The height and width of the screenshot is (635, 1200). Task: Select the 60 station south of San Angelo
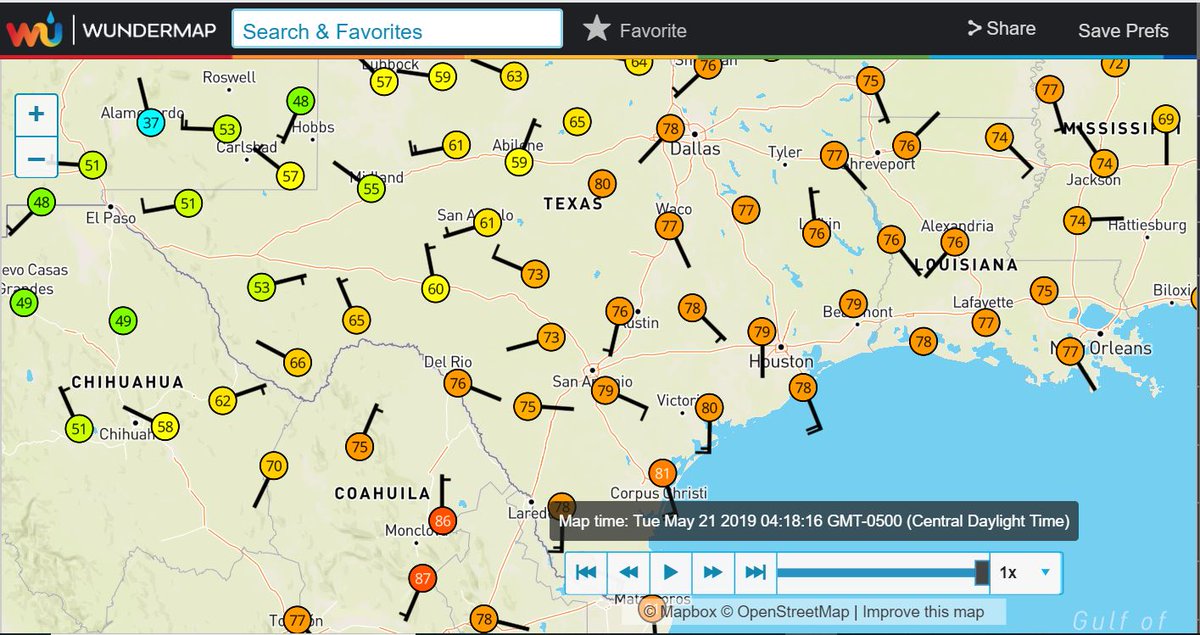click(436, 290)
